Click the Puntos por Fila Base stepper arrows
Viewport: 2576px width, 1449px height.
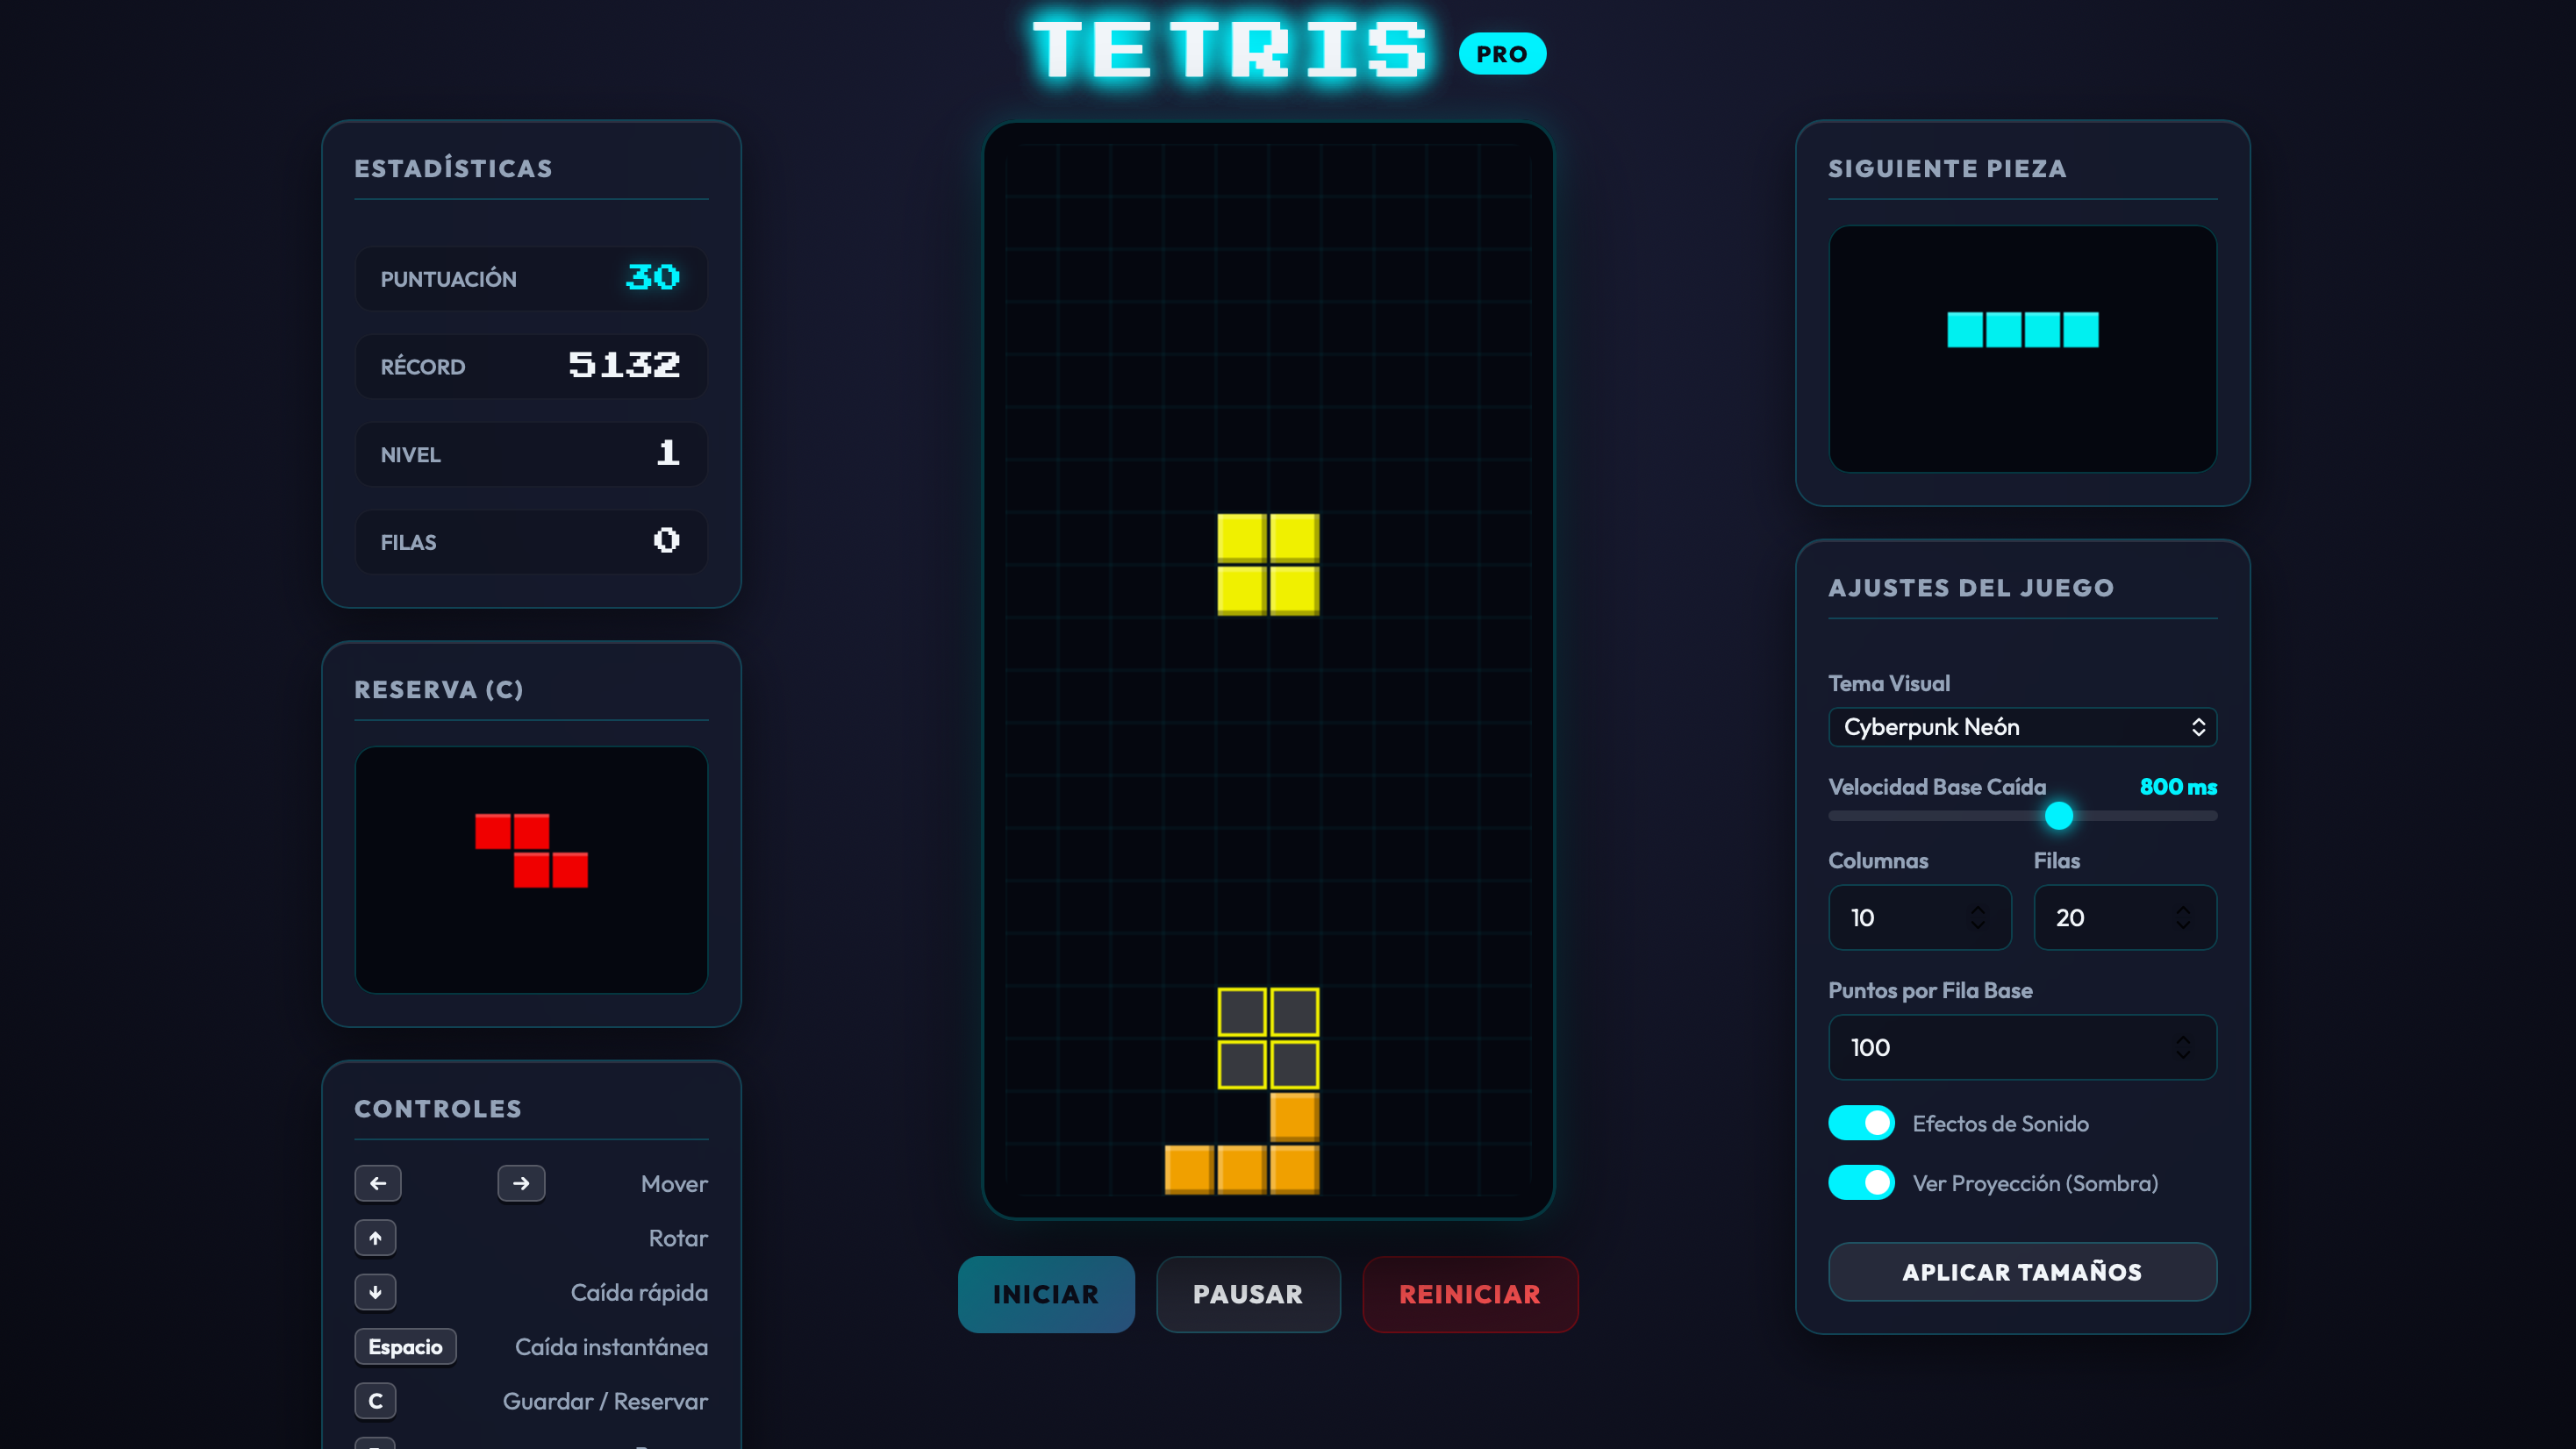(2183, 1047)
